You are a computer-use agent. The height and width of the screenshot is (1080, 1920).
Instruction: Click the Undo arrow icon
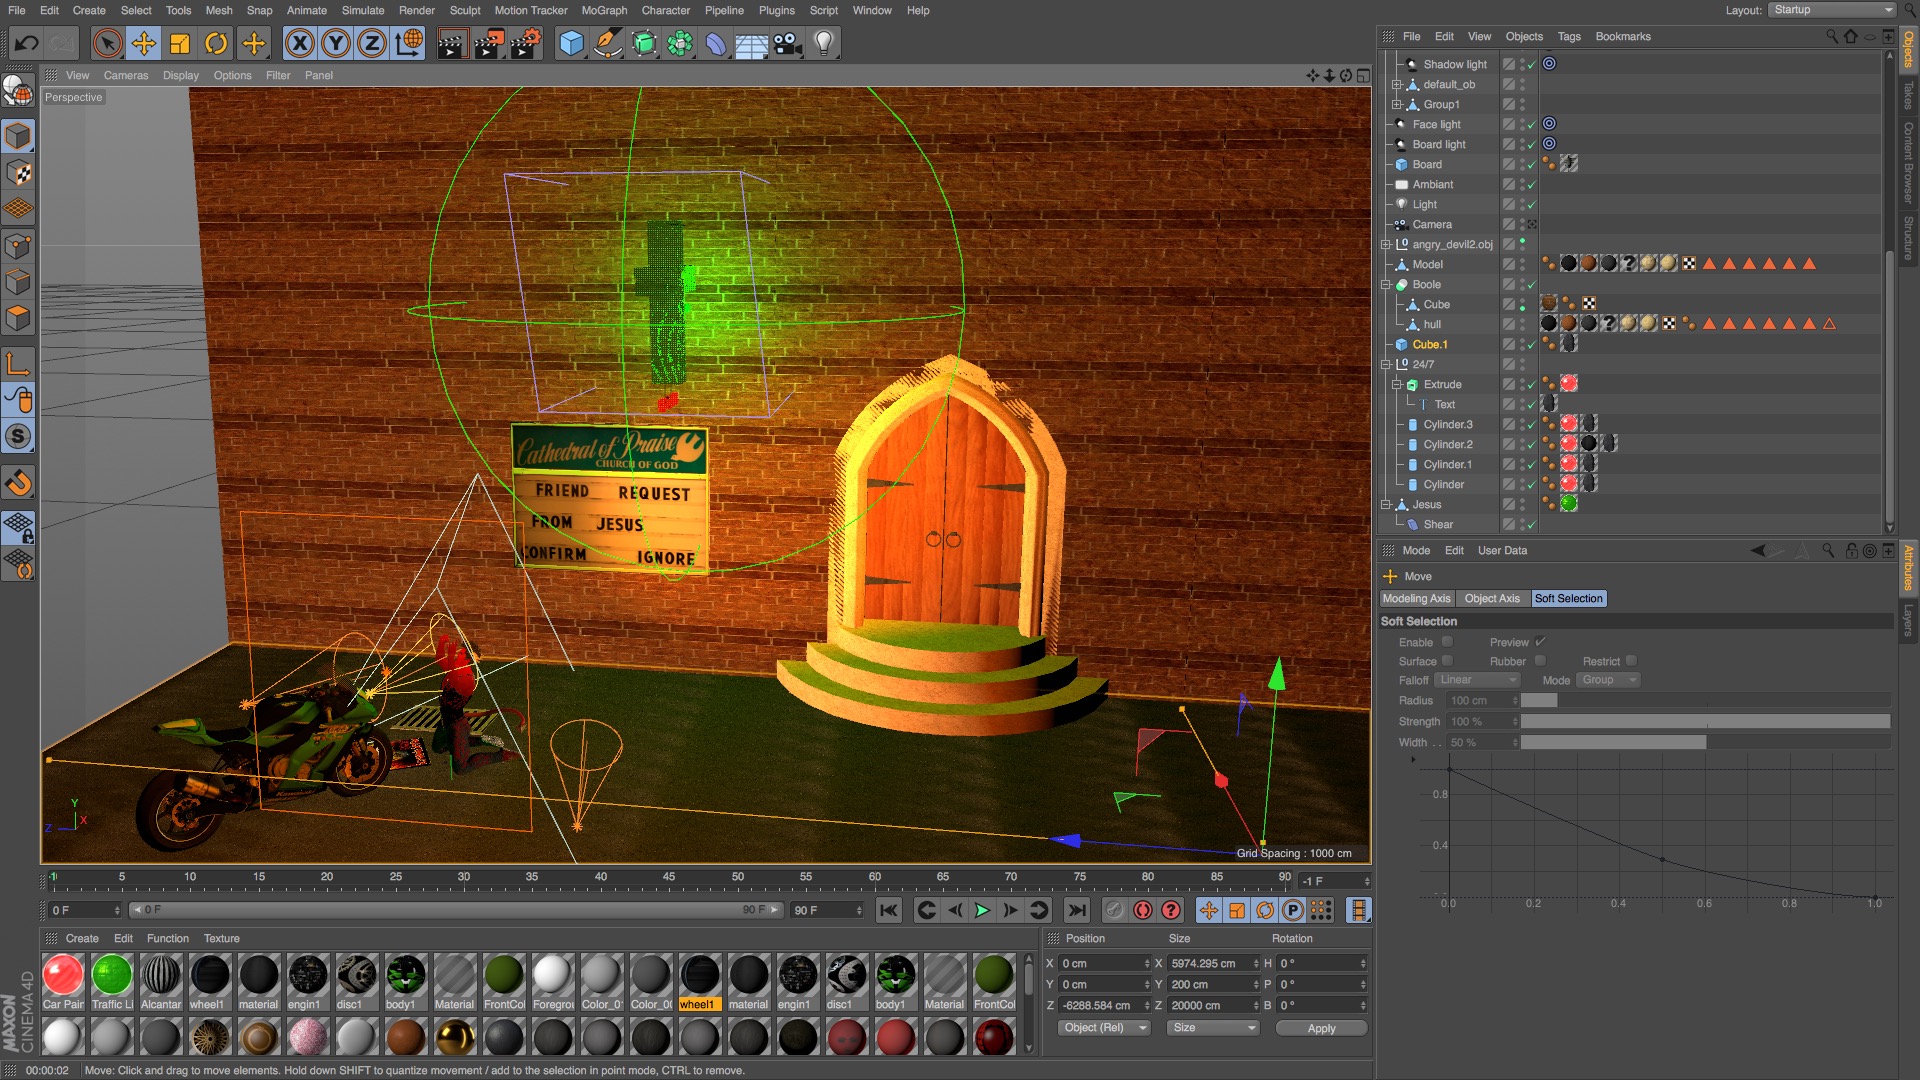pyautogui.click(x=27, y=43)
